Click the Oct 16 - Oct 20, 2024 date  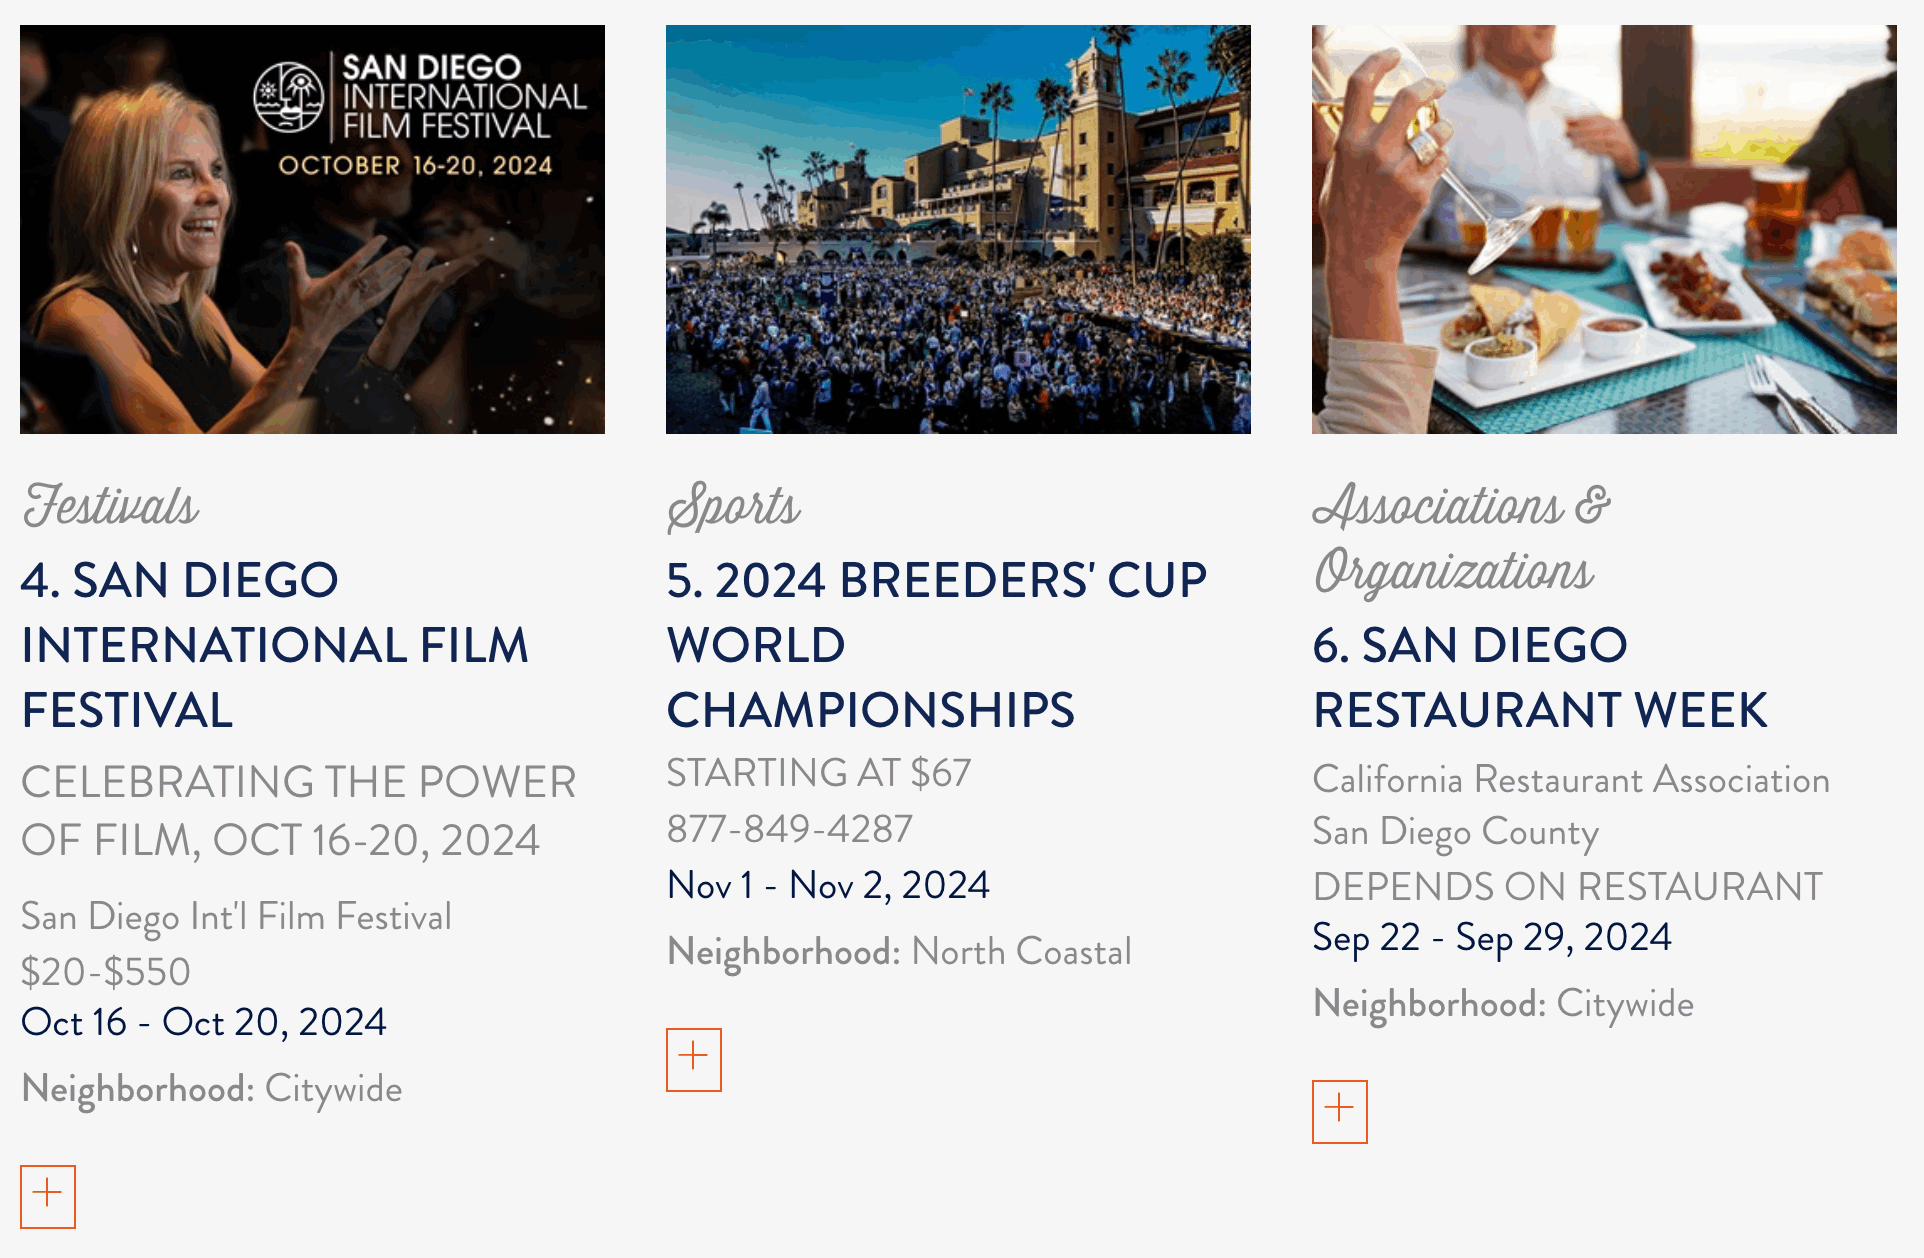(204, 1022)
